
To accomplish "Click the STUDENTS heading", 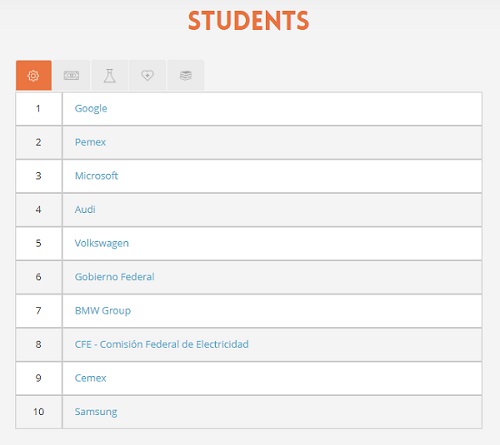I will click(x=249, y=21).
